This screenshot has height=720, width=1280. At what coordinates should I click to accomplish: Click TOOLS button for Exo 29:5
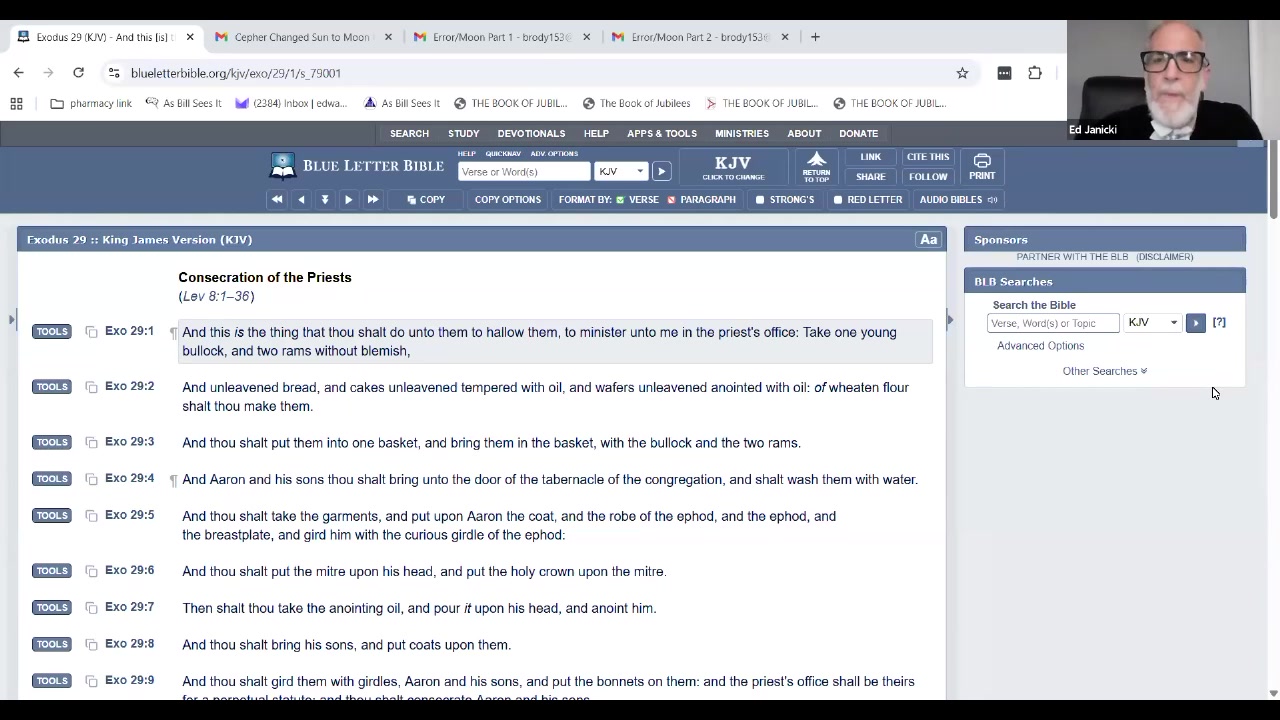tap(52, 516)
